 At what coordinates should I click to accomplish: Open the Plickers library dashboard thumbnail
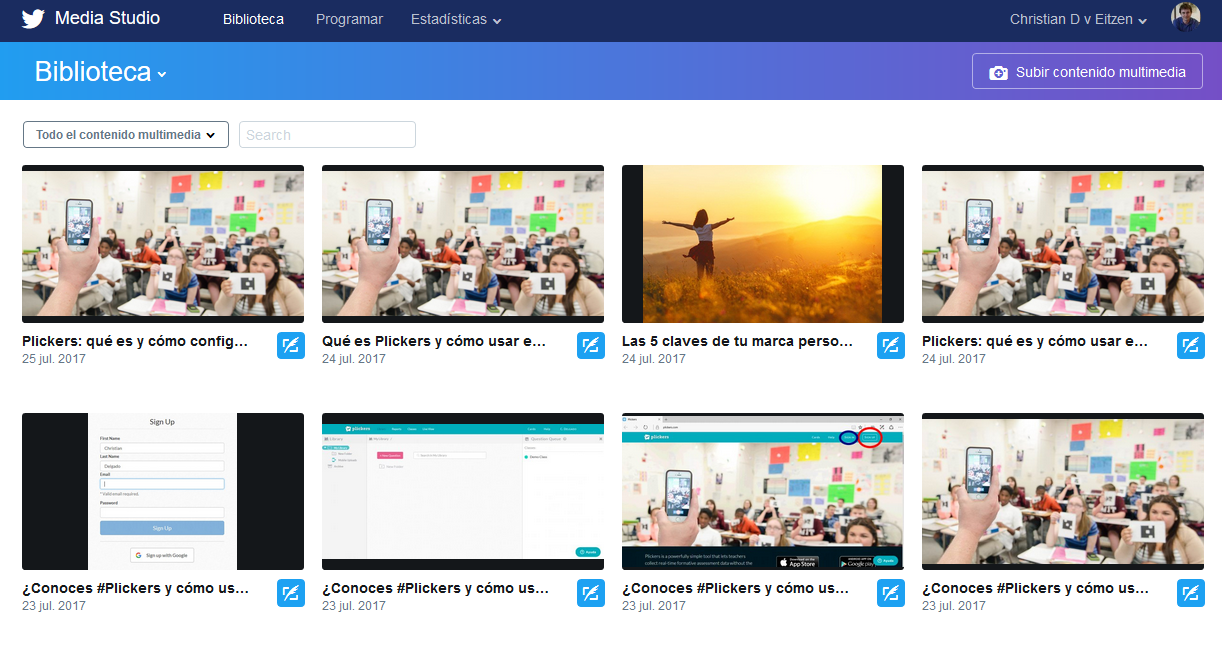(463, 491)
